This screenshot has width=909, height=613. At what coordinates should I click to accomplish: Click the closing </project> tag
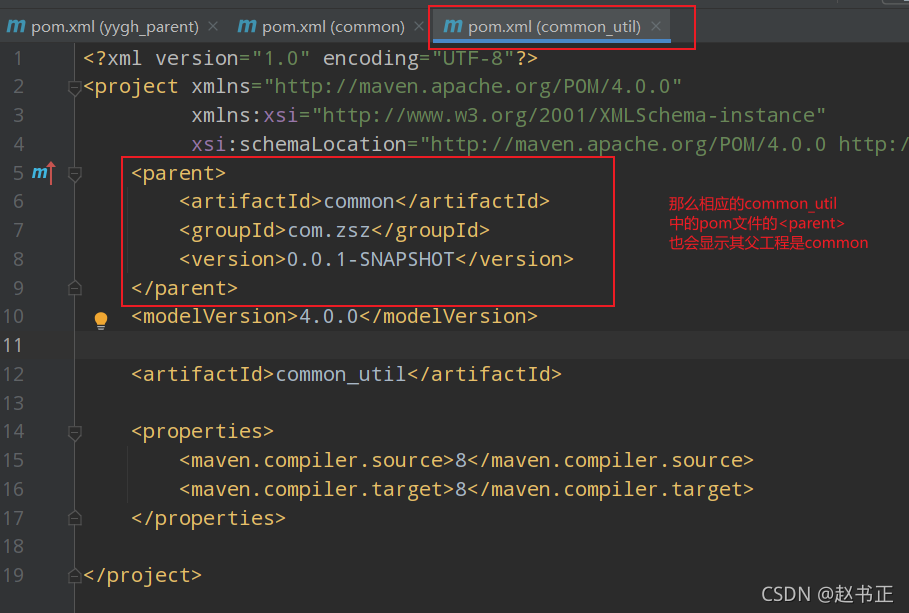(143, 575)
